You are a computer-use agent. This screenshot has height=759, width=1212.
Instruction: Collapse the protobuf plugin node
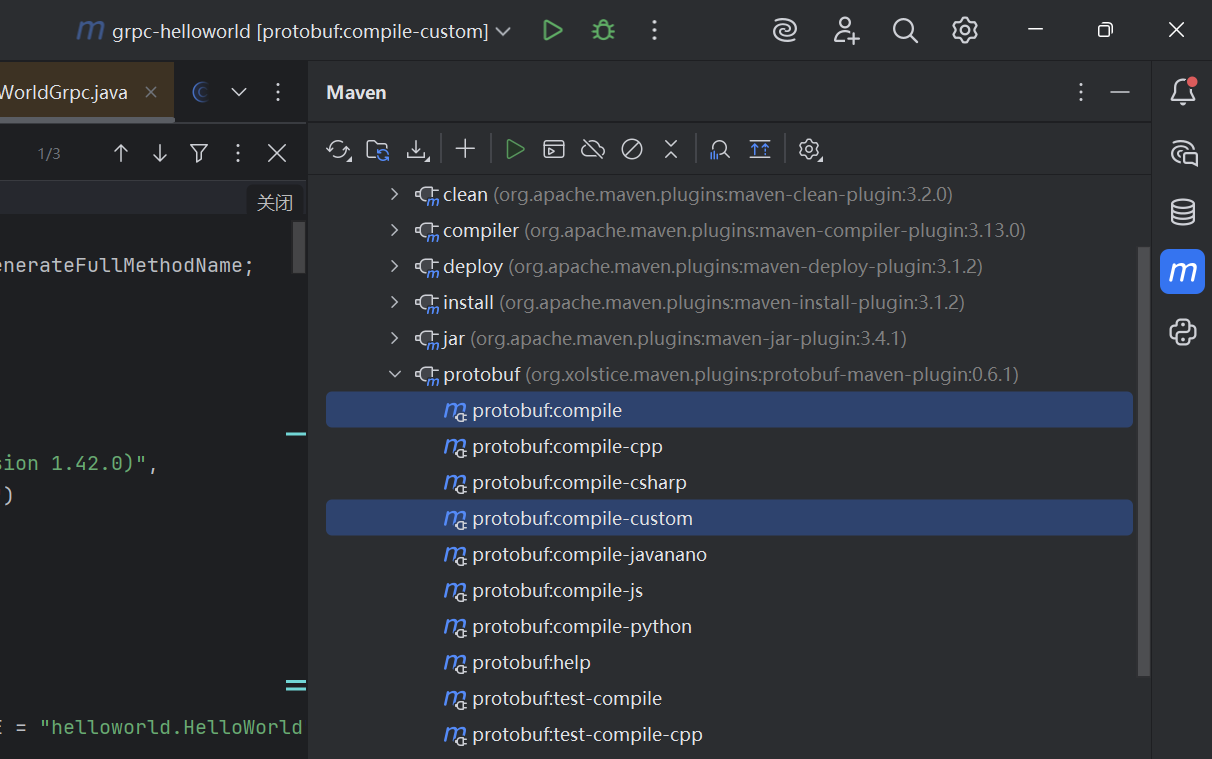(393, 373)
